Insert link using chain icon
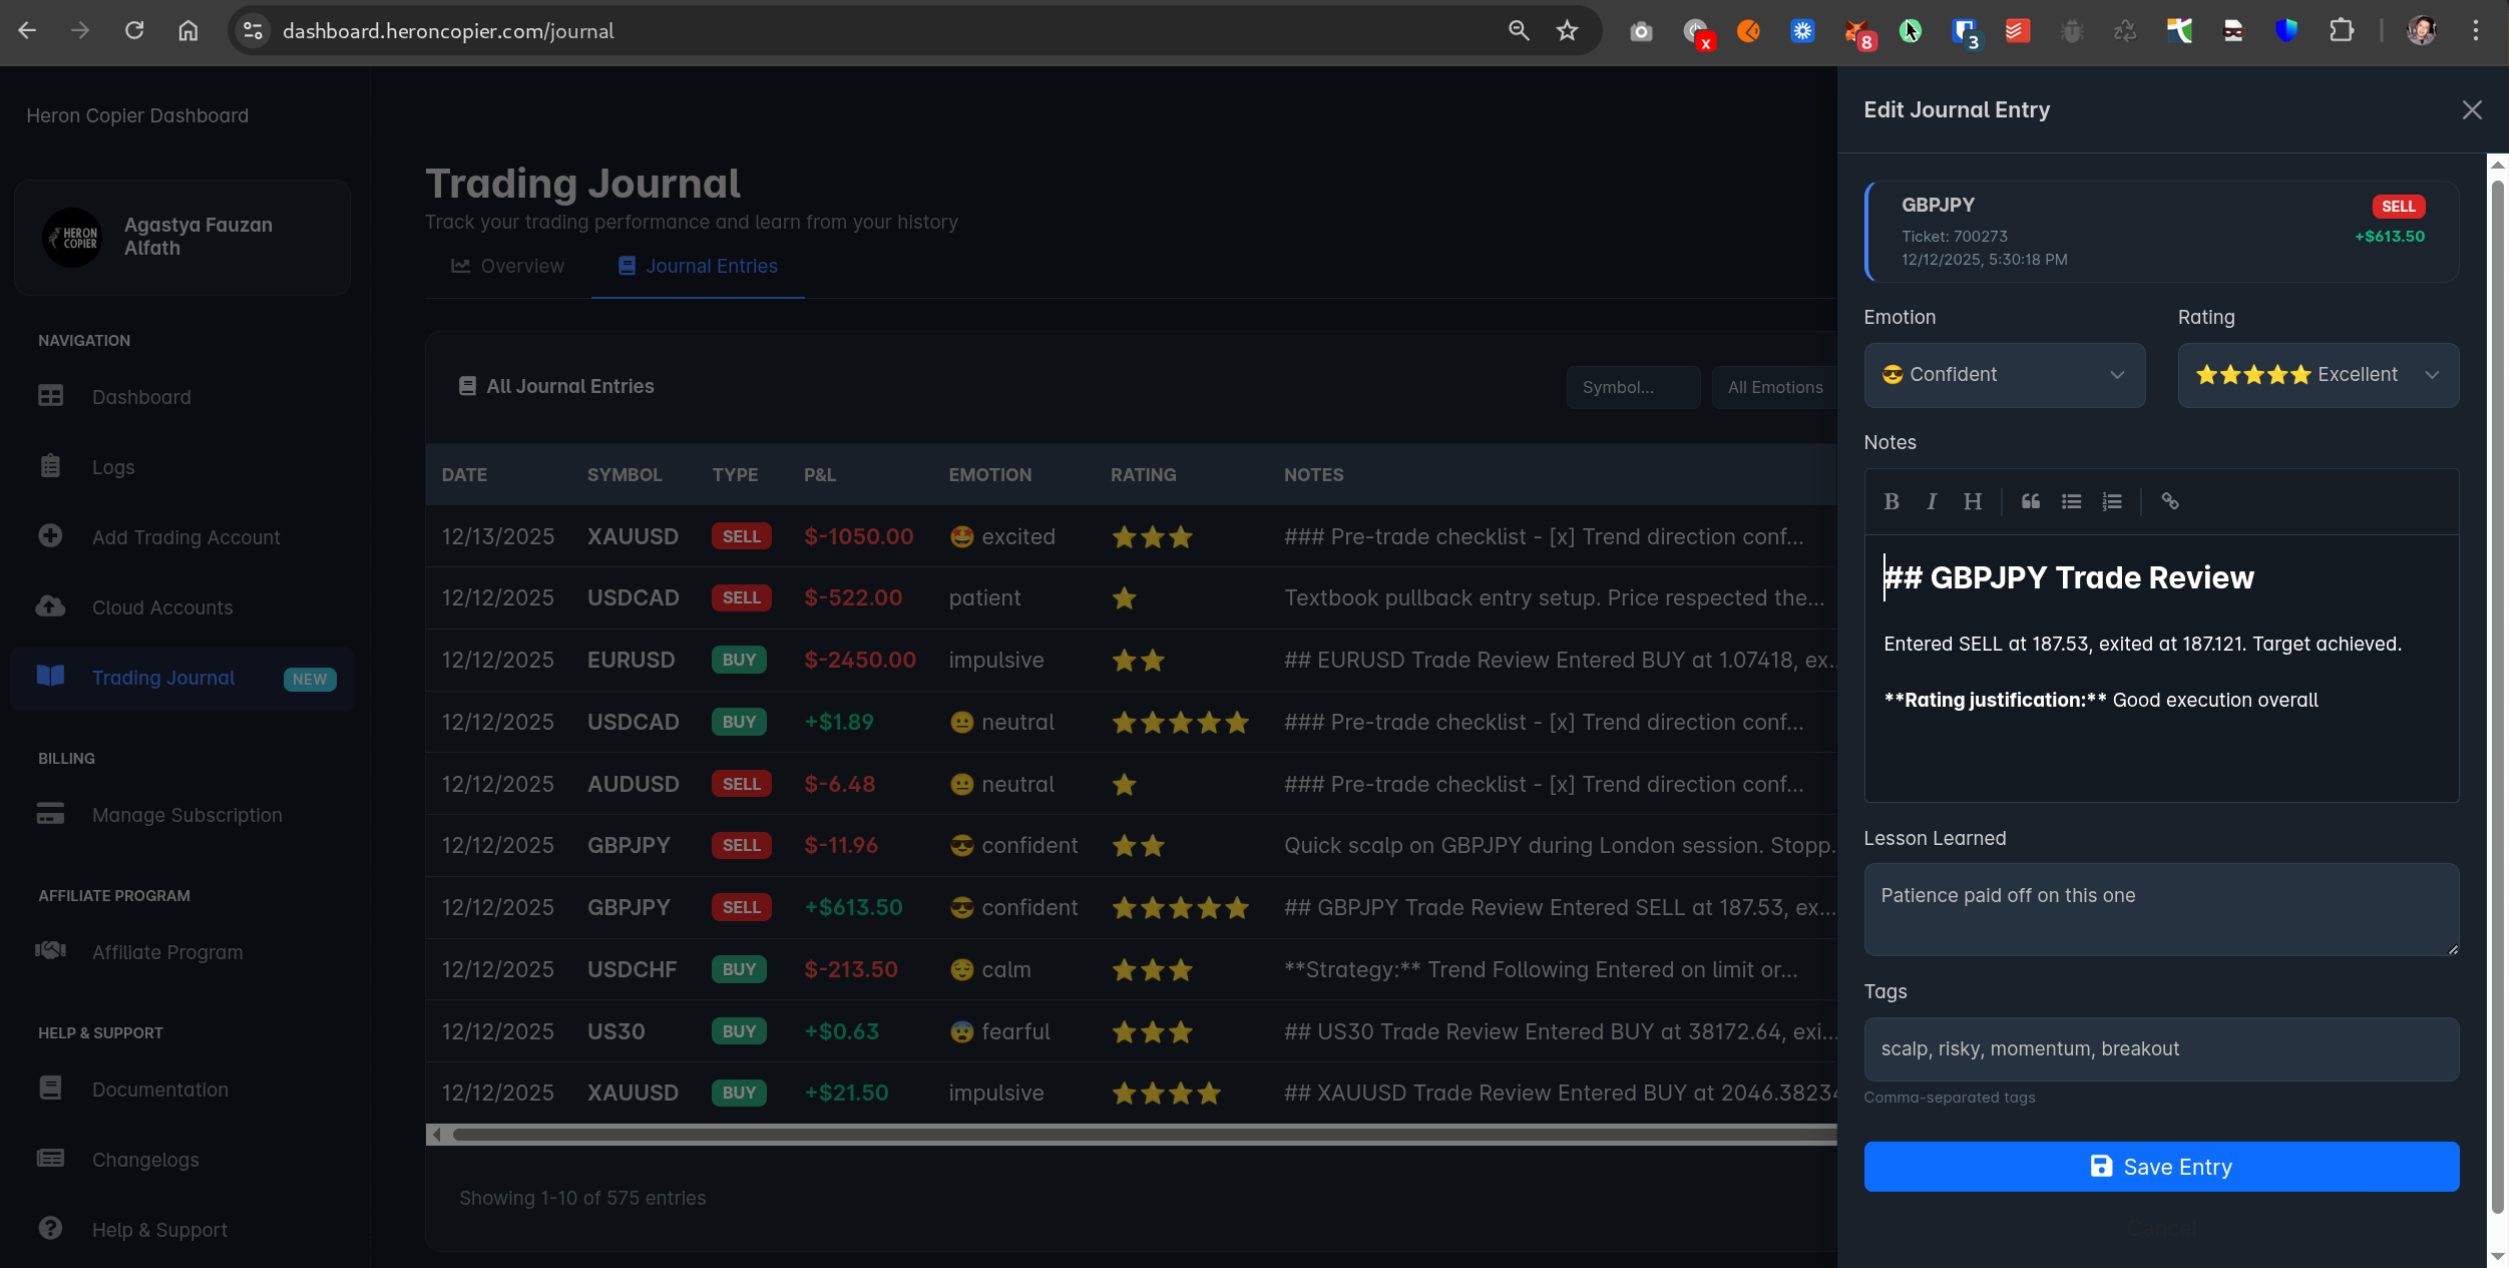The image size is (2509, 1268). point(2169,501)
